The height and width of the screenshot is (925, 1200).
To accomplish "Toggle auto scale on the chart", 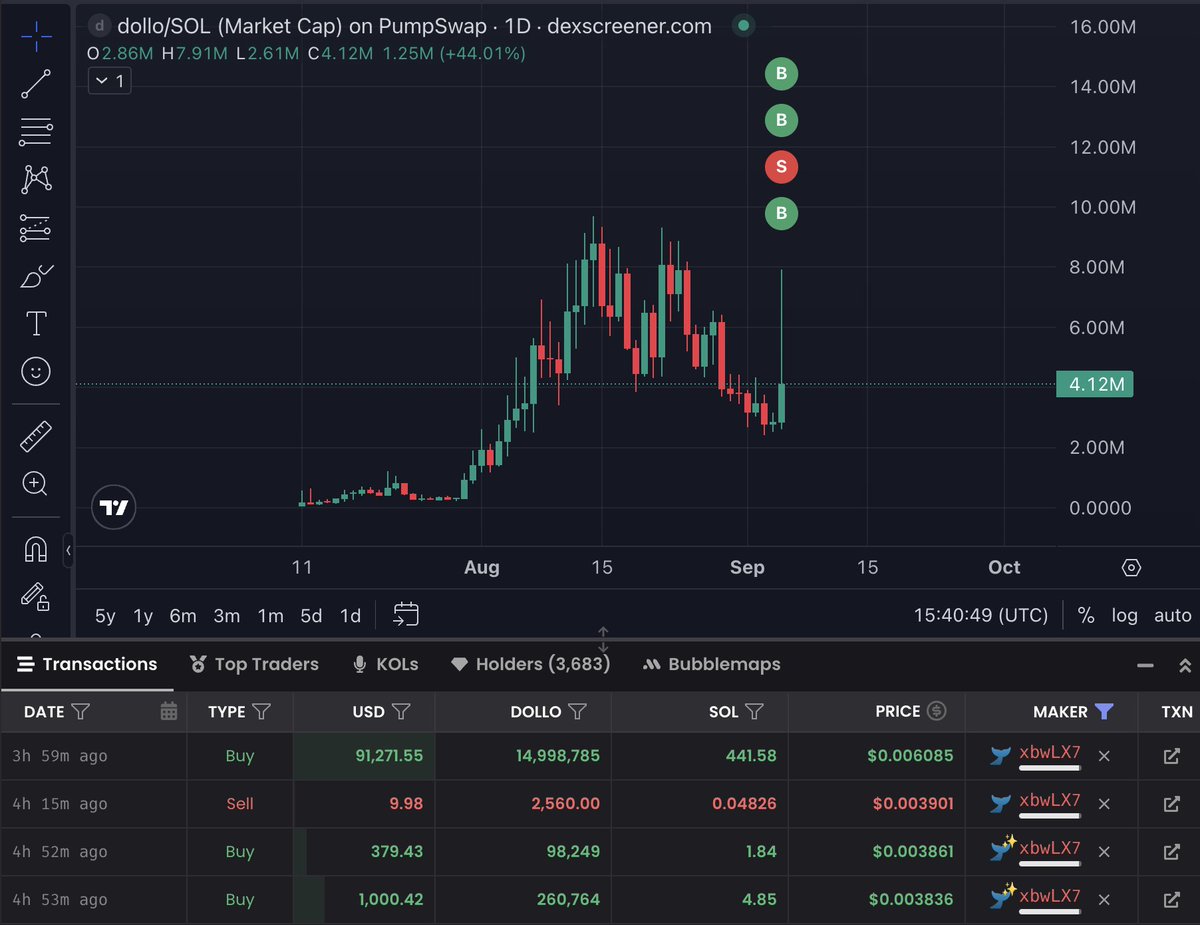I will pyautogui.click(x=1173, y=615).
